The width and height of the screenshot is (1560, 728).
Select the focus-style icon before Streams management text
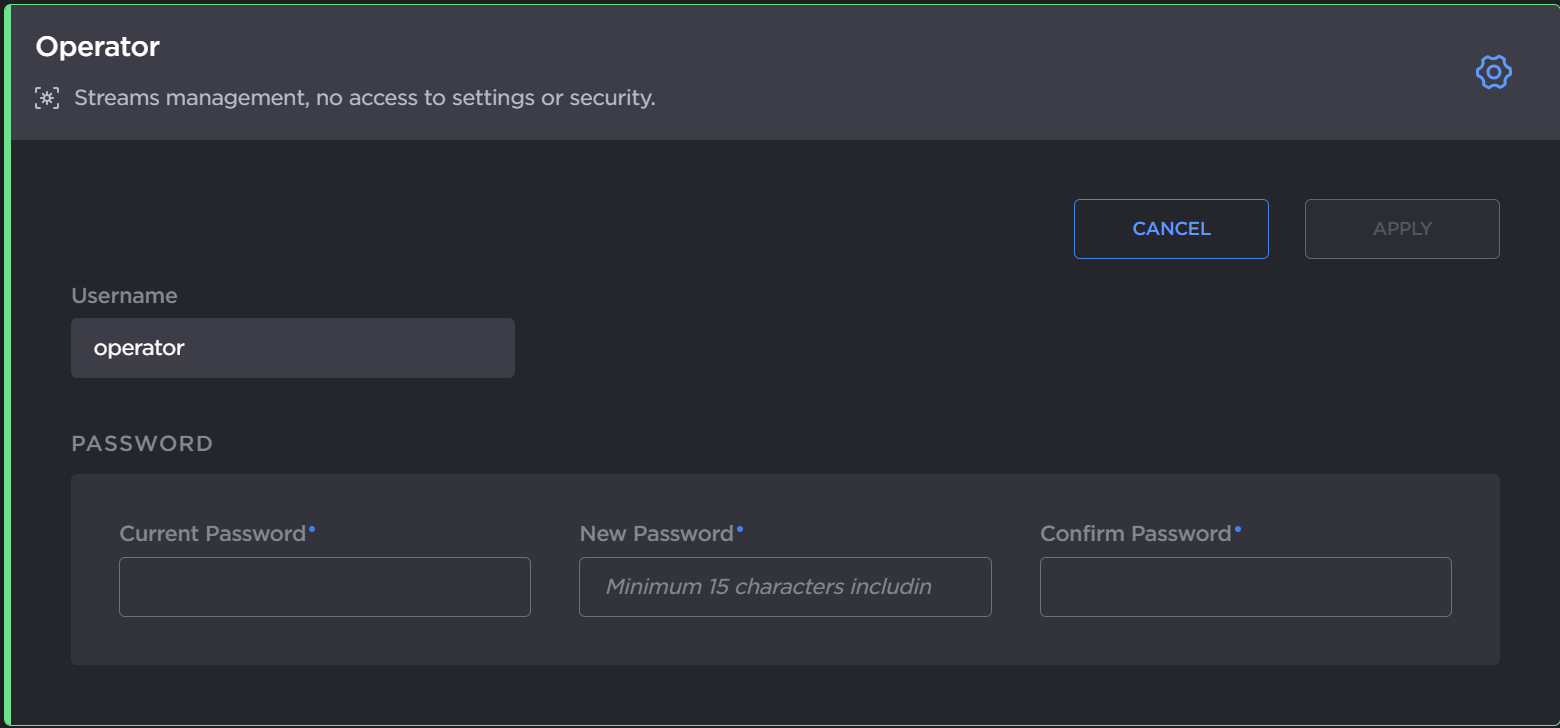point(46,97)
